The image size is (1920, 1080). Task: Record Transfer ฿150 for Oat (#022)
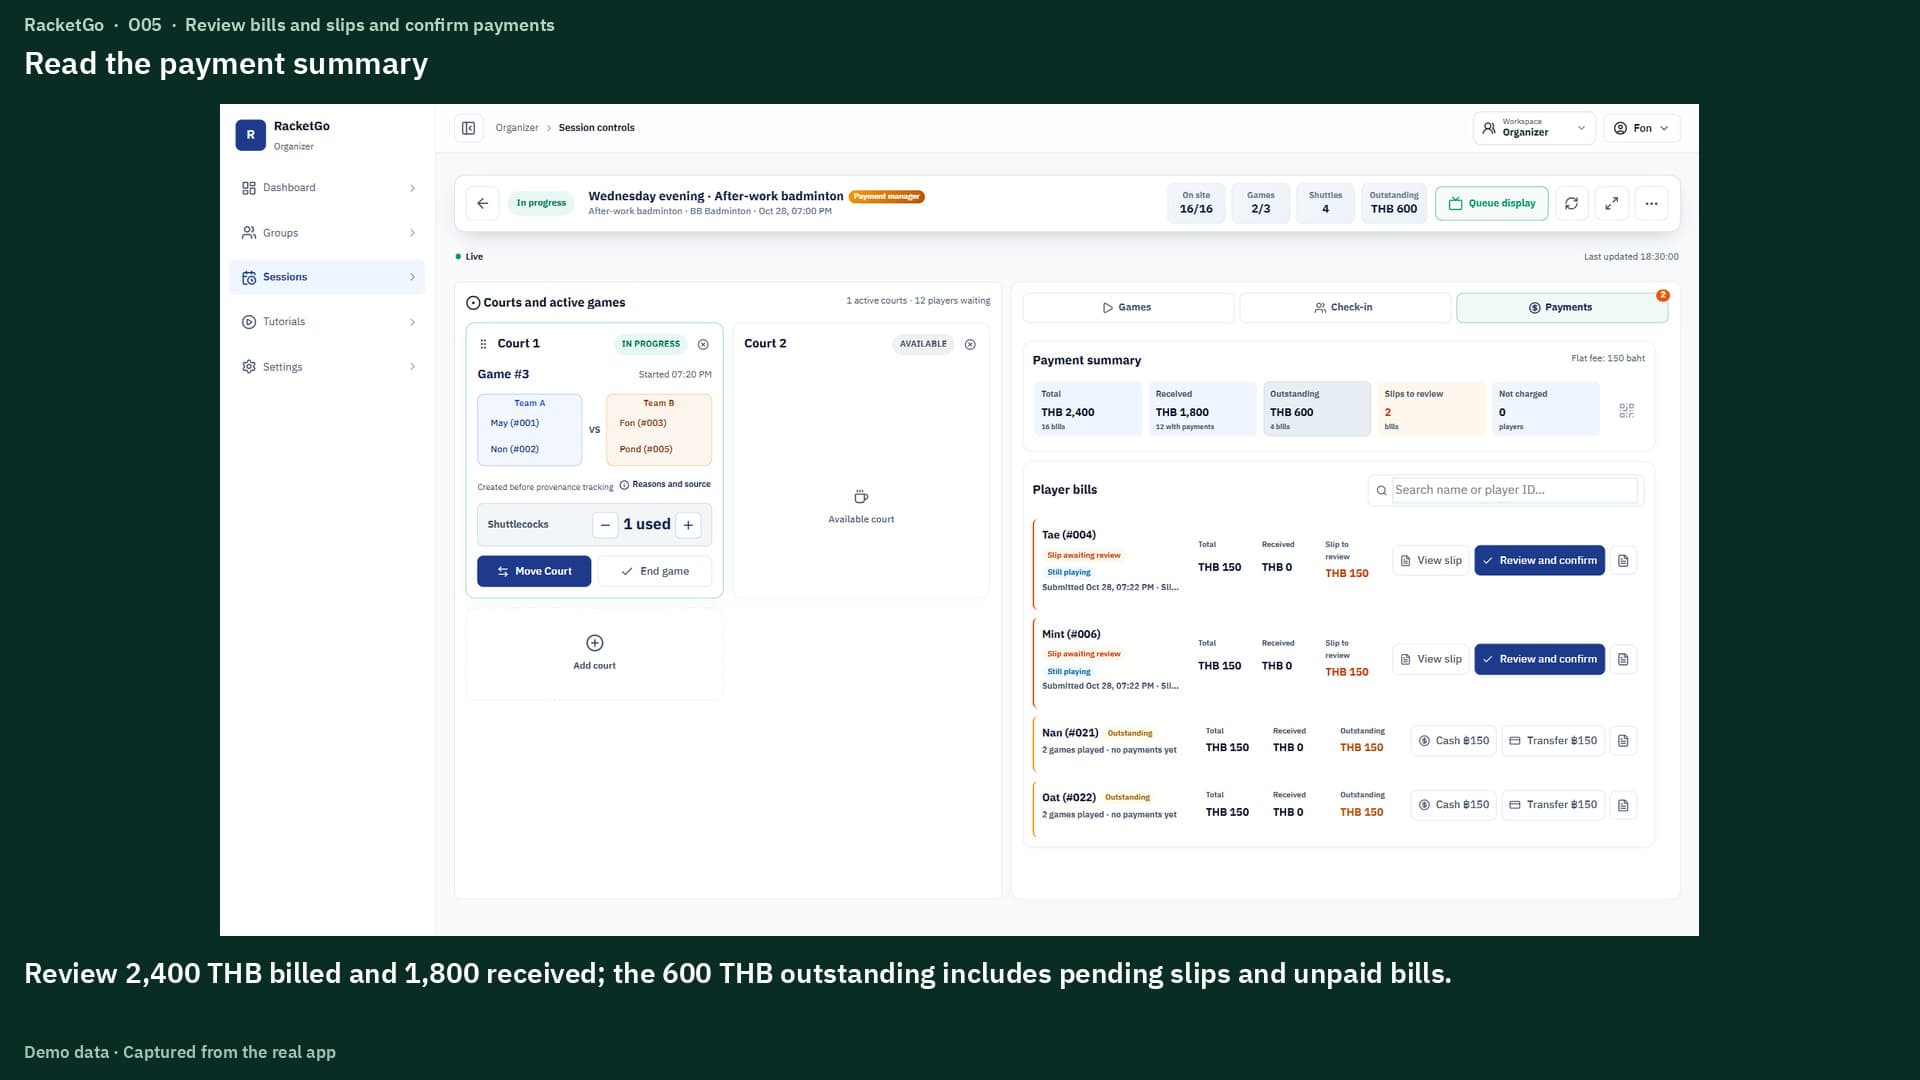point(1553,805)
